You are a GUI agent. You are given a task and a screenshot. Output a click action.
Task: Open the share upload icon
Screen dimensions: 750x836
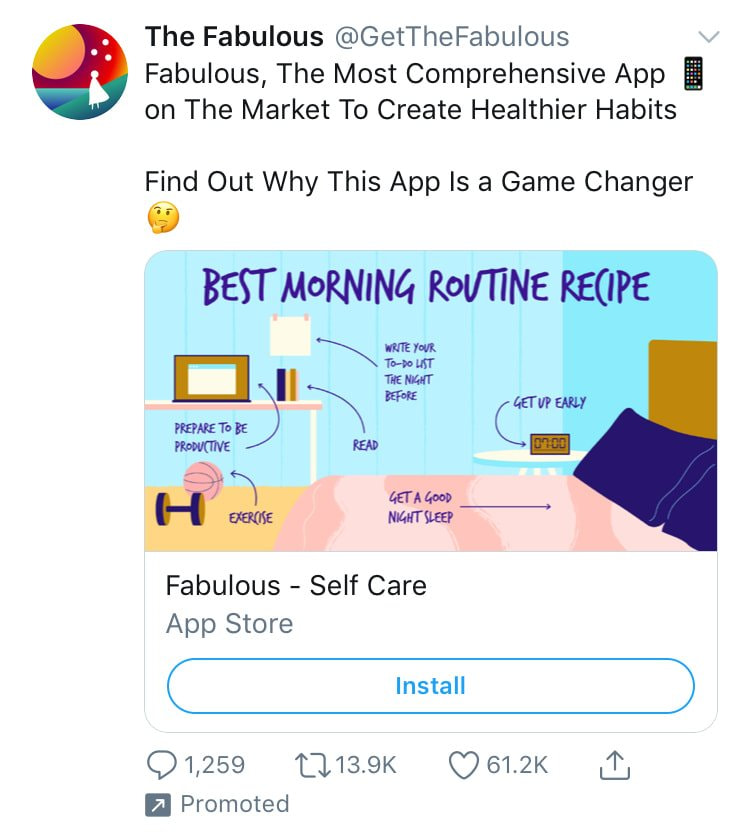click(x=615, y=764)
